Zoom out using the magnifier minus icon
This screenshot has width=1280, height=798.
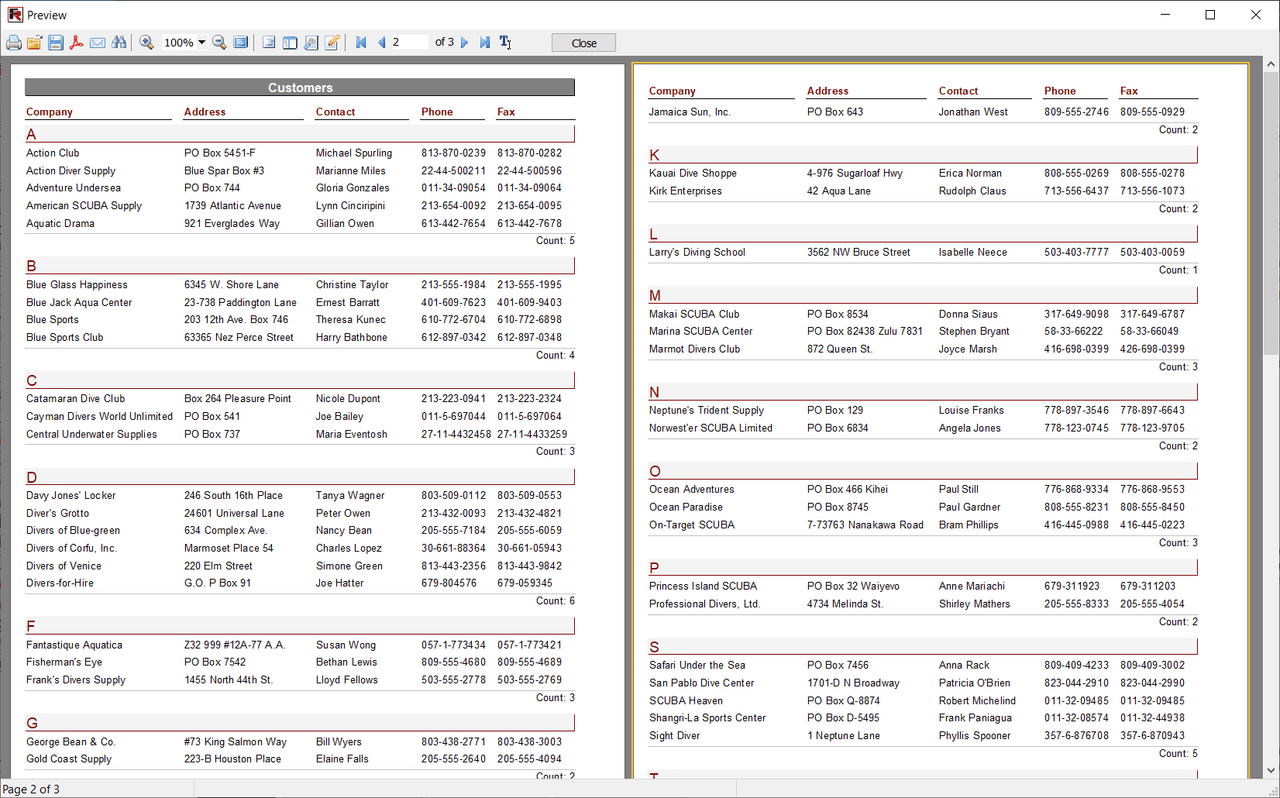point(220,43)
